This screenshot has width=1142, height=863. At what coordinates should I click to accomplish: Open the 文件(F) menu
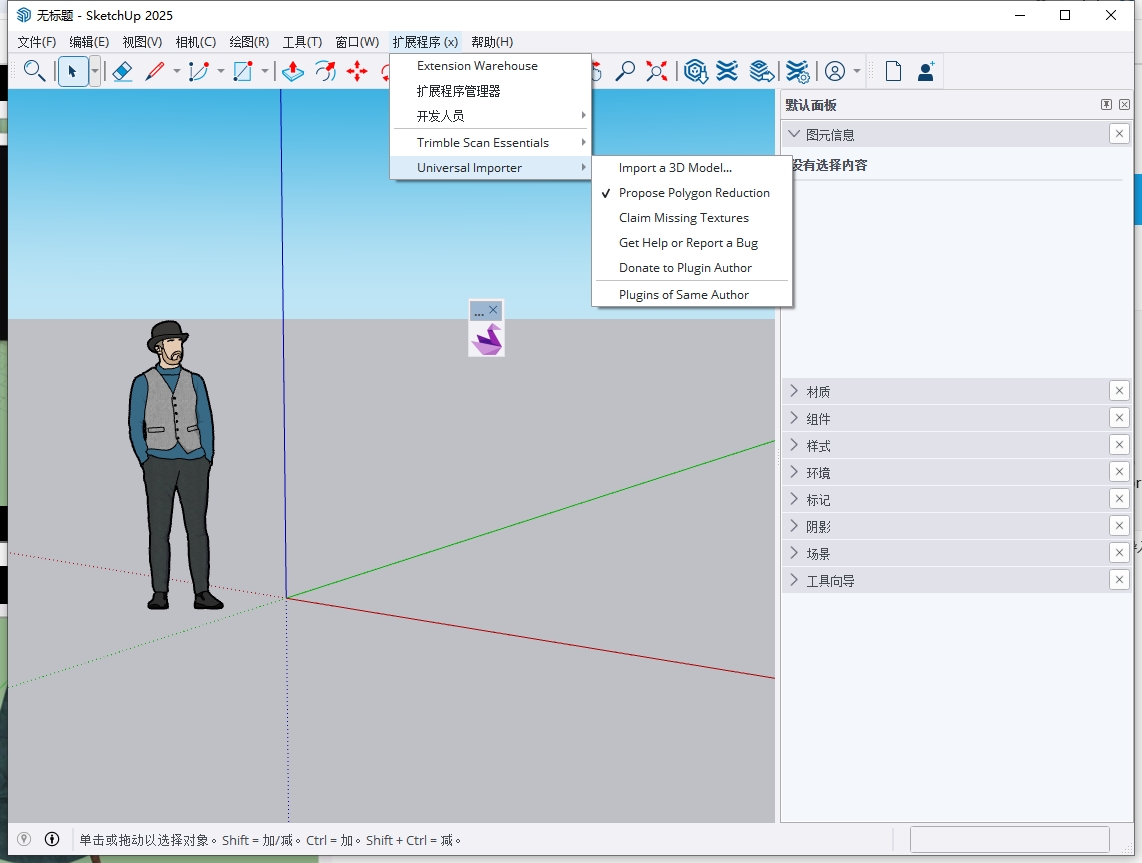click(36, 42)
